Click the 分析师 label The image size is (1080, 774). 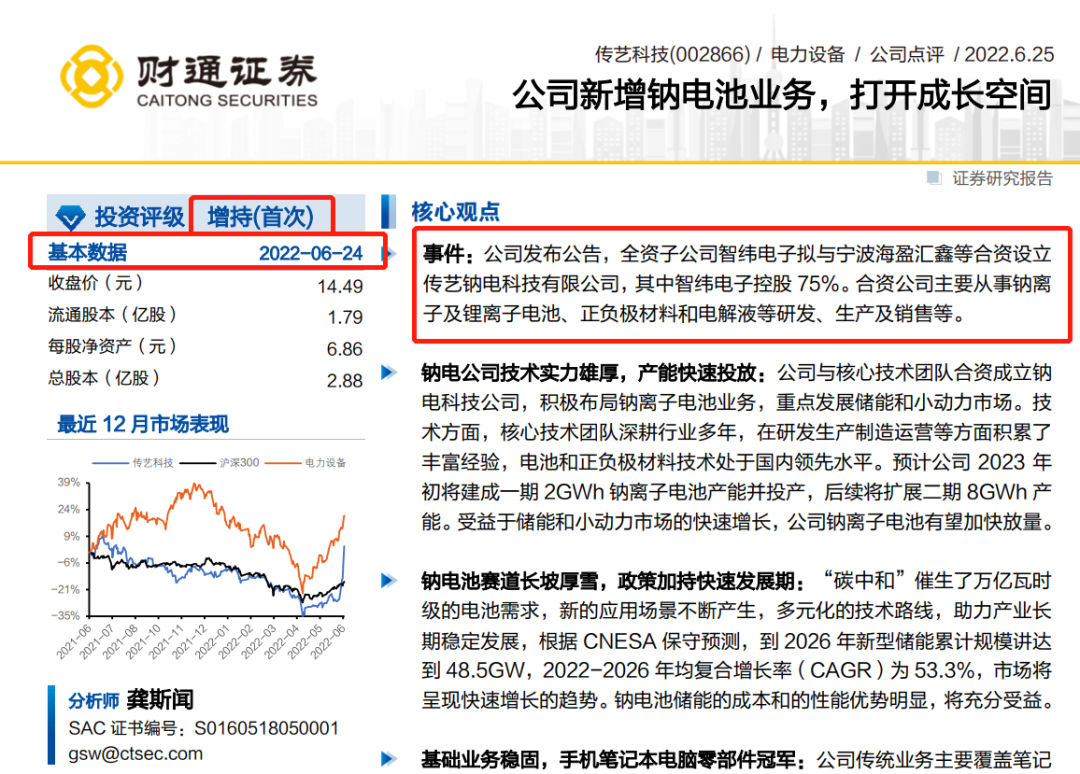click(x=94, y=701)
